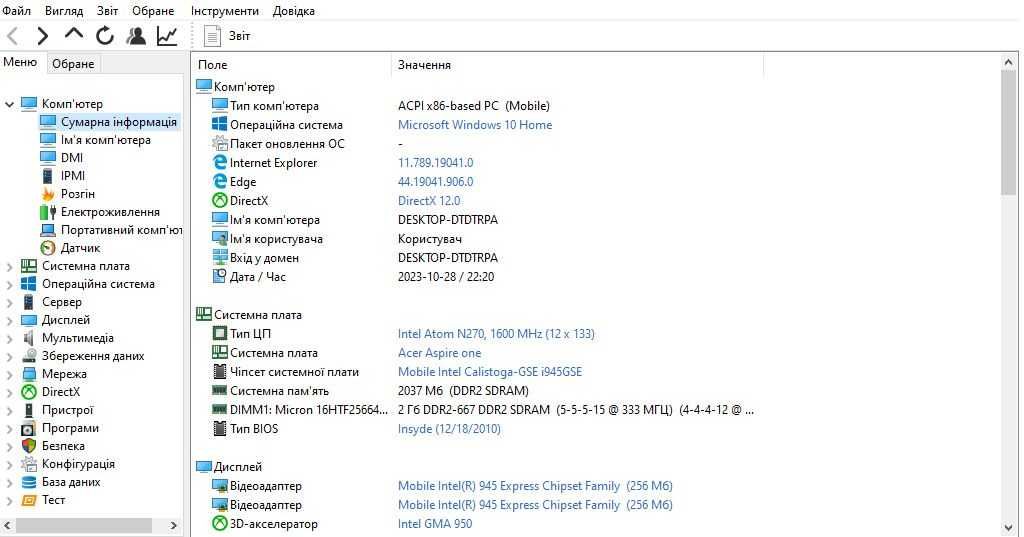
Task: Click the Сервер icon in the tree
Action: [x=29, y=302]
